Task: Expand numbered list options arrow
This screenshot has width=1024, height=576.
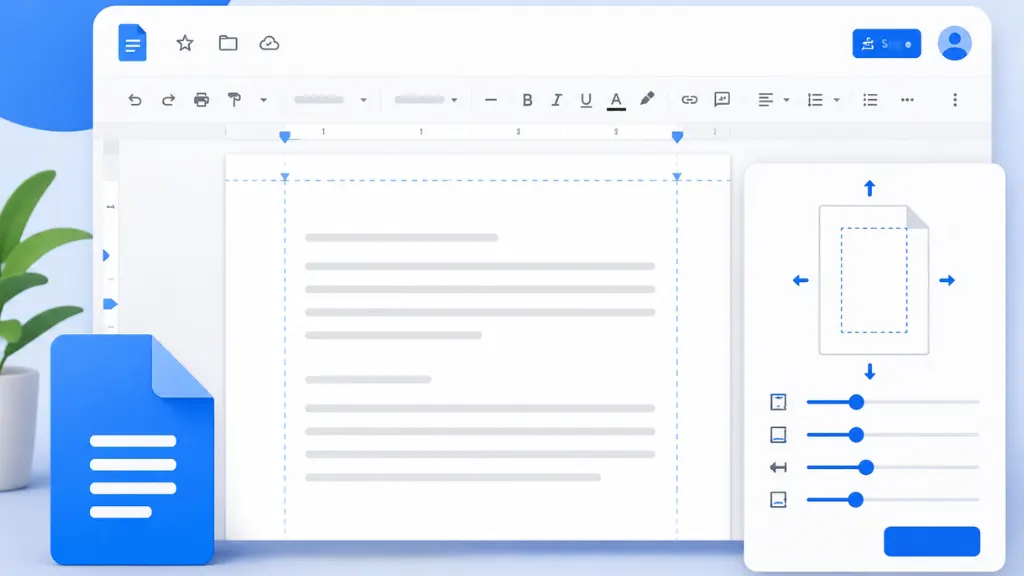Action: point(837,100)
